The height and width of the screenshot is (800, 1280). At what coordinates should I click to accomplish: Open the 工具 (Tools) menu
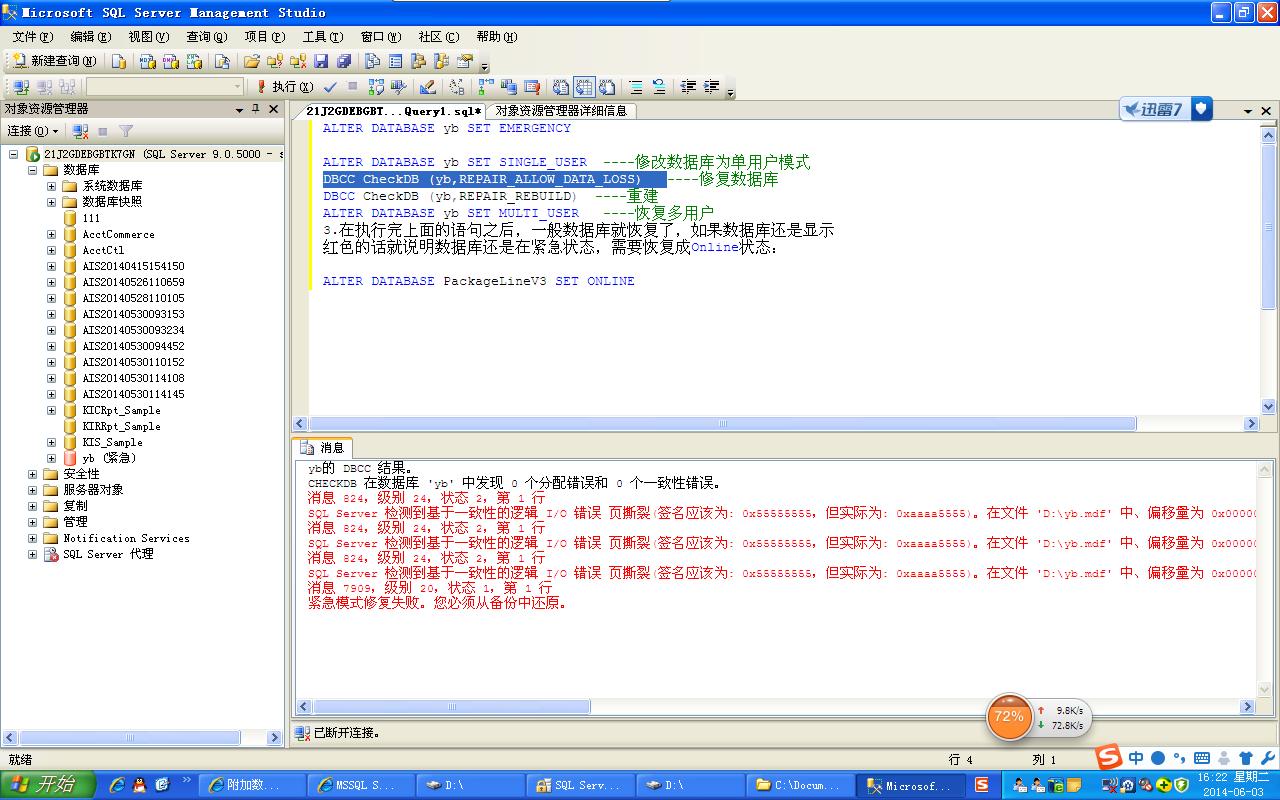point(323,37)
